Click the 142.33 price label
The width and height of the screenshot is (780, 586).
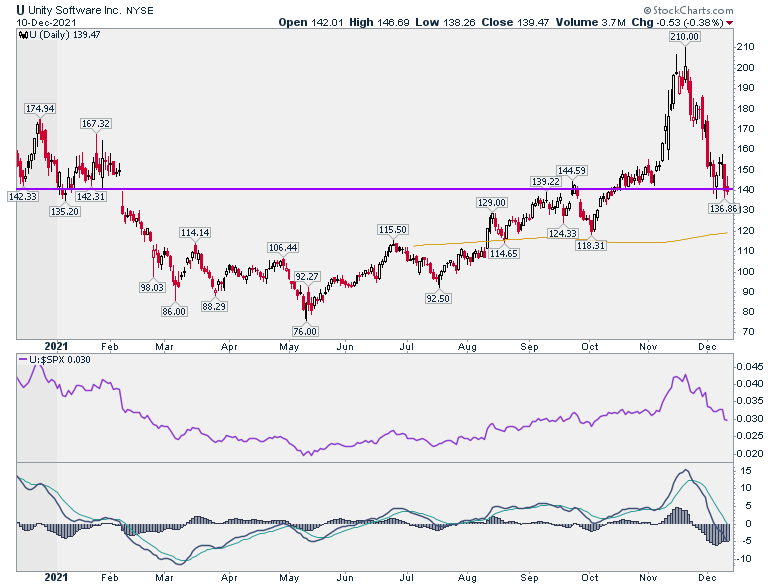(x=23, y=196)
